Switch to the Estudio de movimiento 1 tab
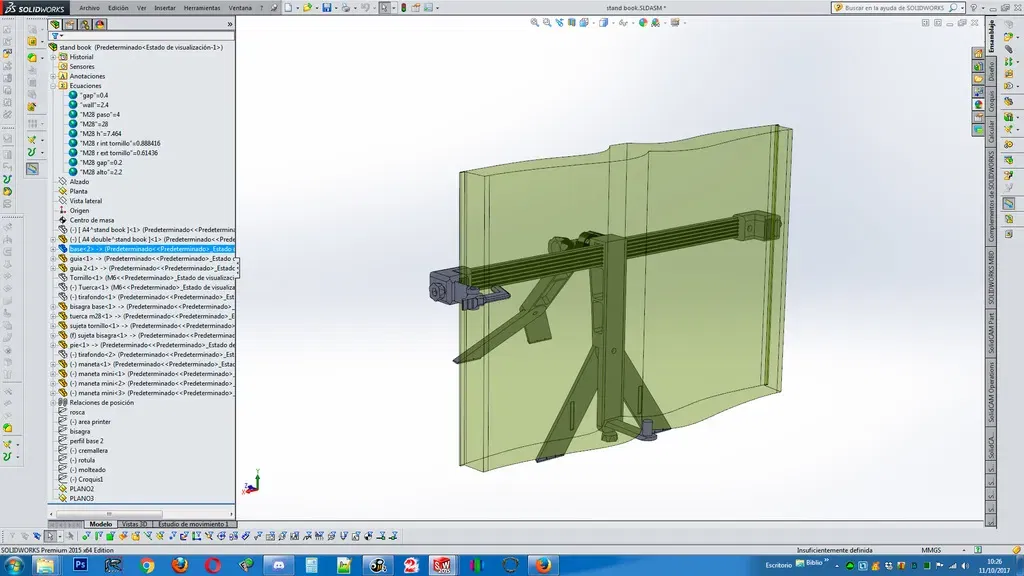 [x=194, y=524]
